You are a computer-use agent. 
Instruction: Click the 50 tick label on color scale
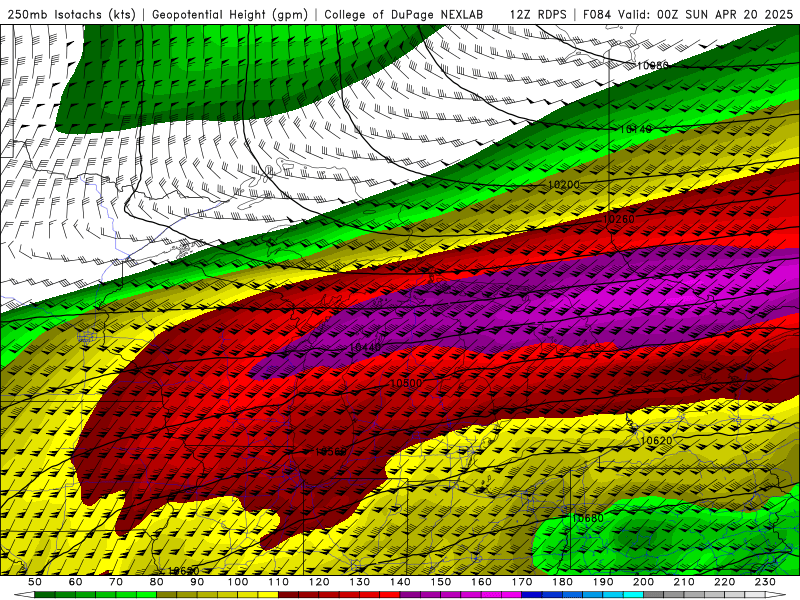coord(35,582)
